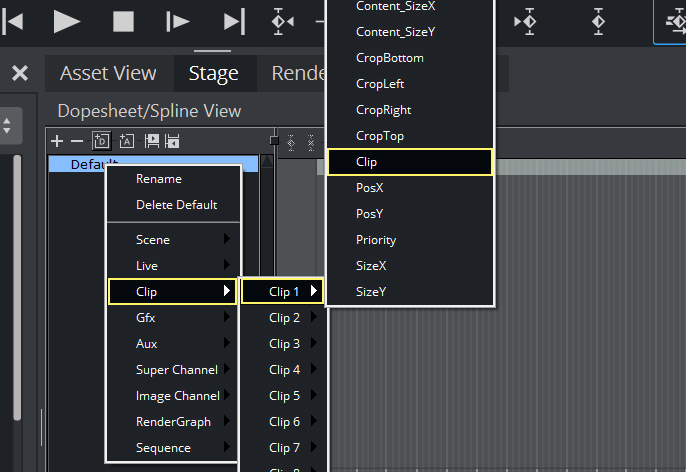This screenshot has width=686, height=472.
Task: Select the Stage tab
Action: [x=213, y=73]
